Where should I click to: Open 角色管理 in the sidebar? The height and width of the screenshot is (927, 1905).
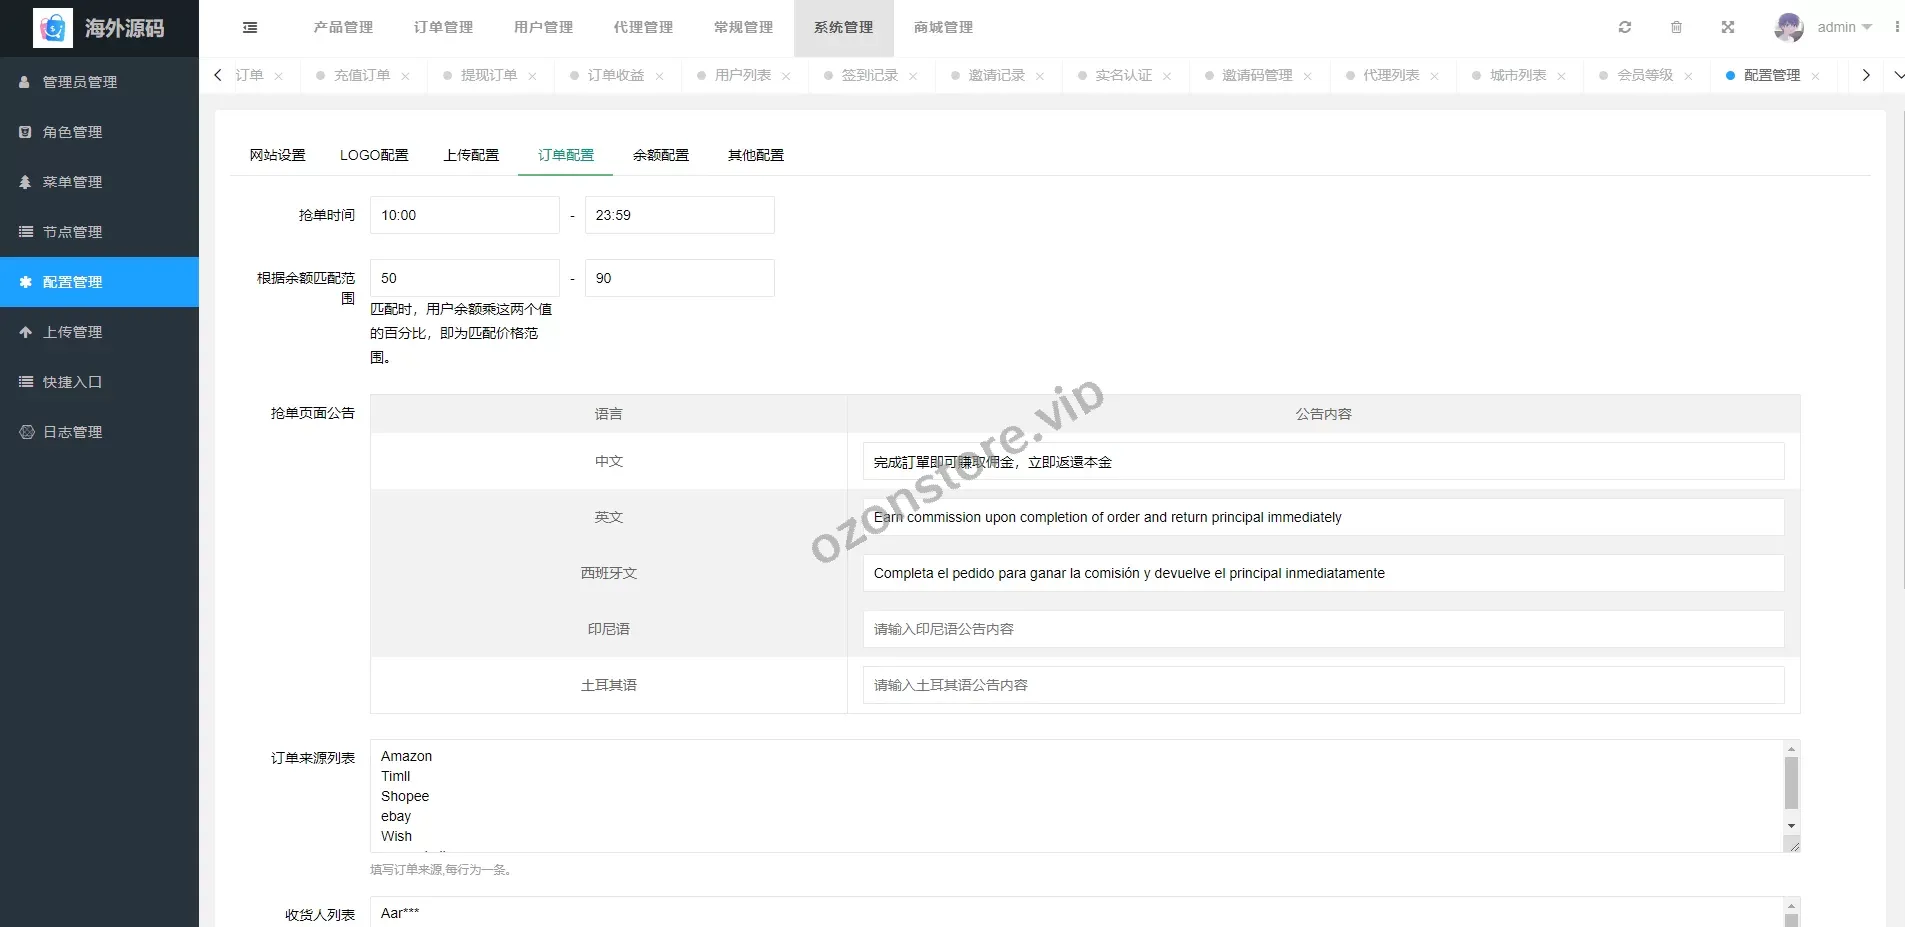(x=71, y=131)
